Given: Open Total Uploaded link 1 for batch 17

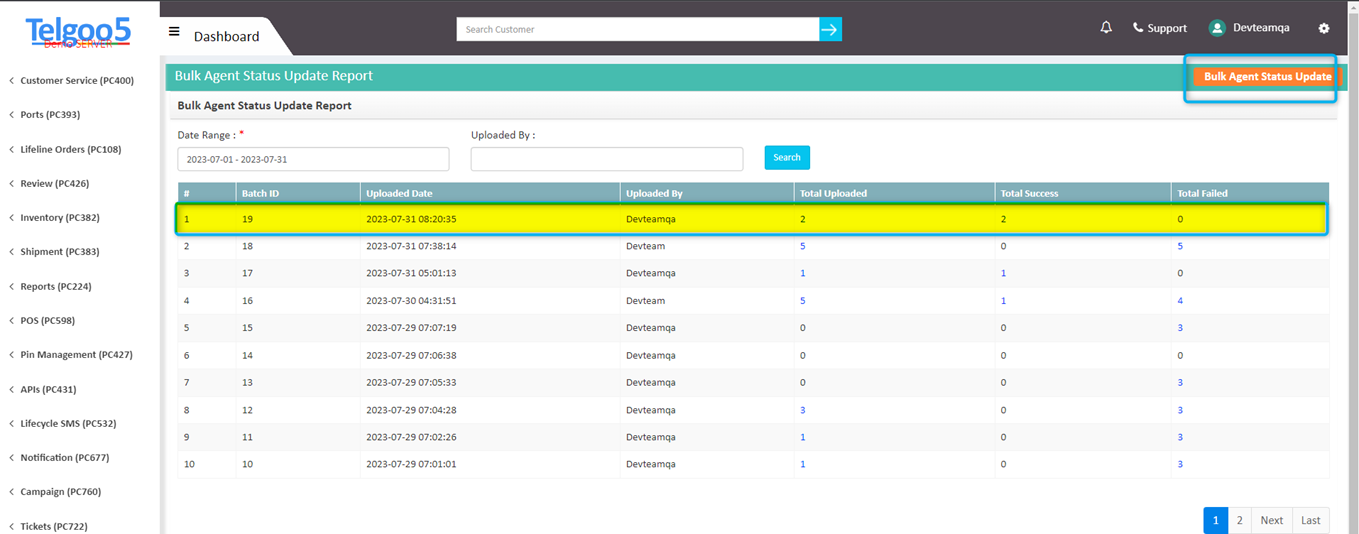Looking at the screenshot, I should coord(803,273).
